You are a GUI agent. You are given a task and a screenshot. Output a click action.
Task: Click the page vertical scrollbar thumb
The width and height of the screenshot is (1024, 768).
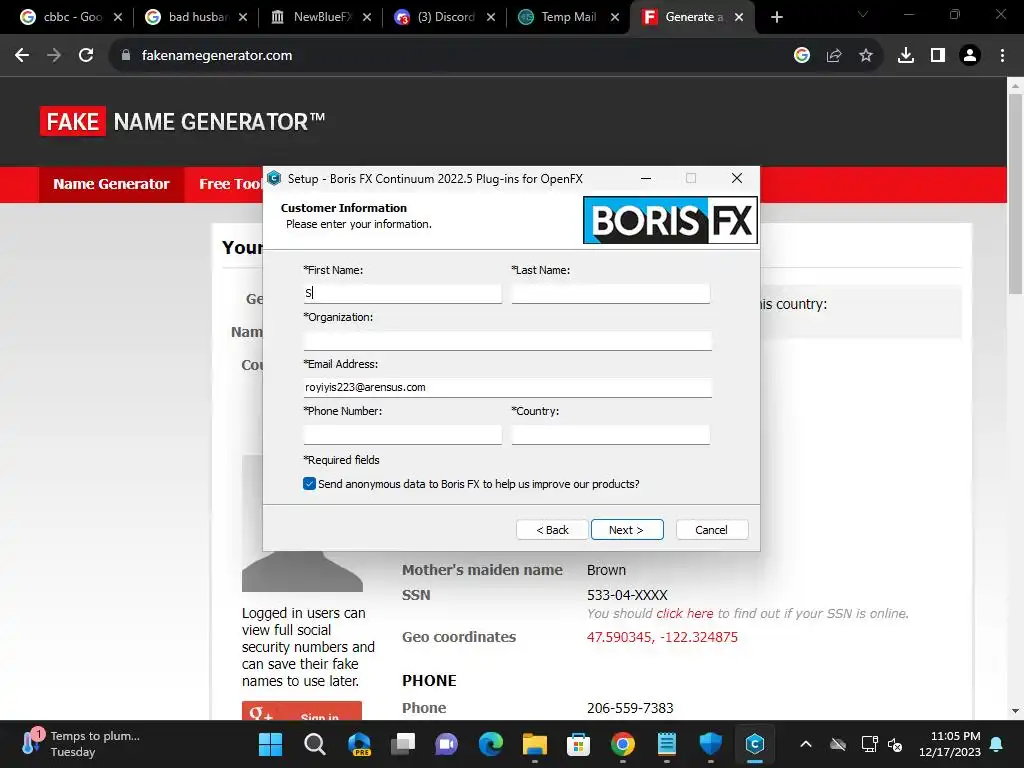1015,193
